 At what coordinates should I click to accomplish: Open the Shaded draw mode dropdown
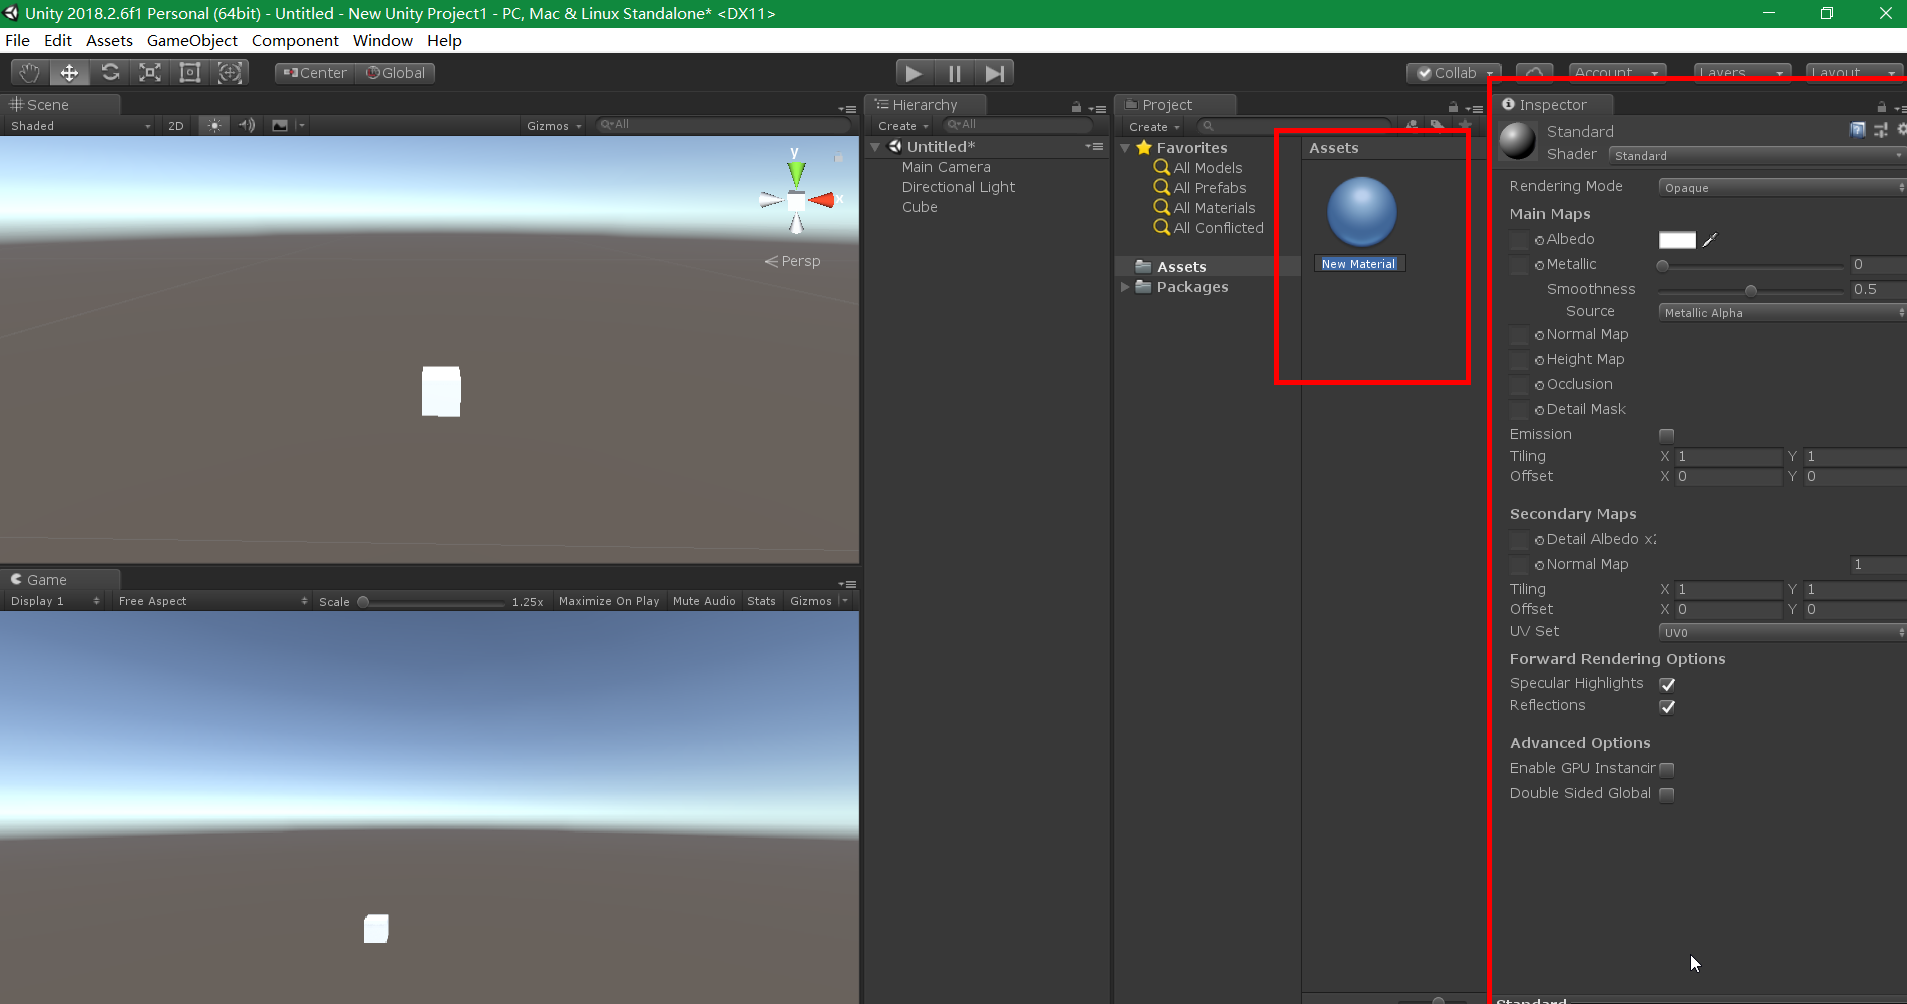tap(78, 125)
